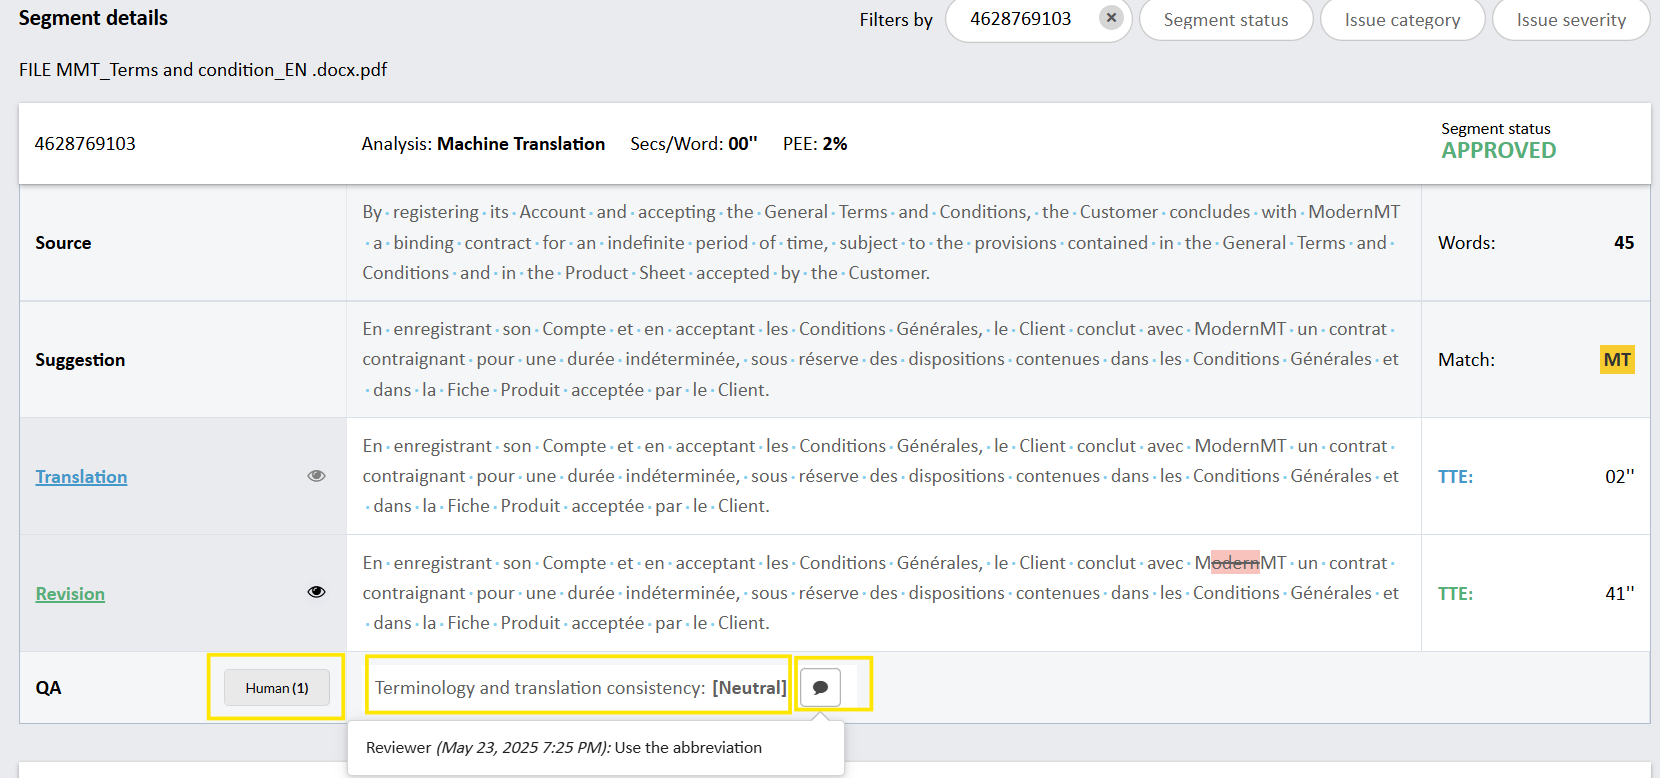Toggle visibility eye icon in the Revision row
This screenshot has height=778, width=1660.
tap(316, 592)
